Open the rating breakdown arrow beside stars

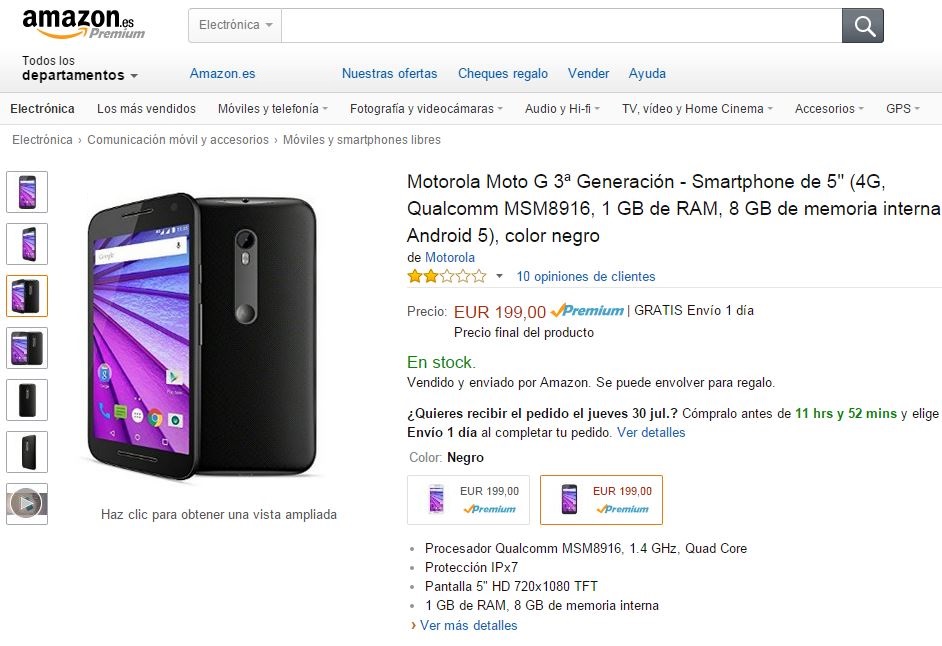(499, 277)
